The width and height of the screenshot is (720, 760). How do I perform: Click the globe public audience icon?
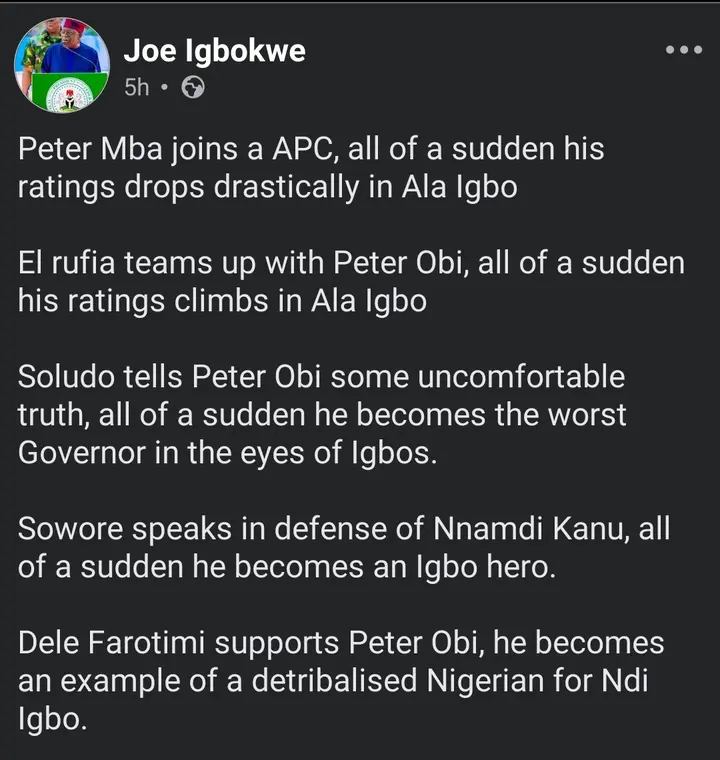tap(193, 88)
